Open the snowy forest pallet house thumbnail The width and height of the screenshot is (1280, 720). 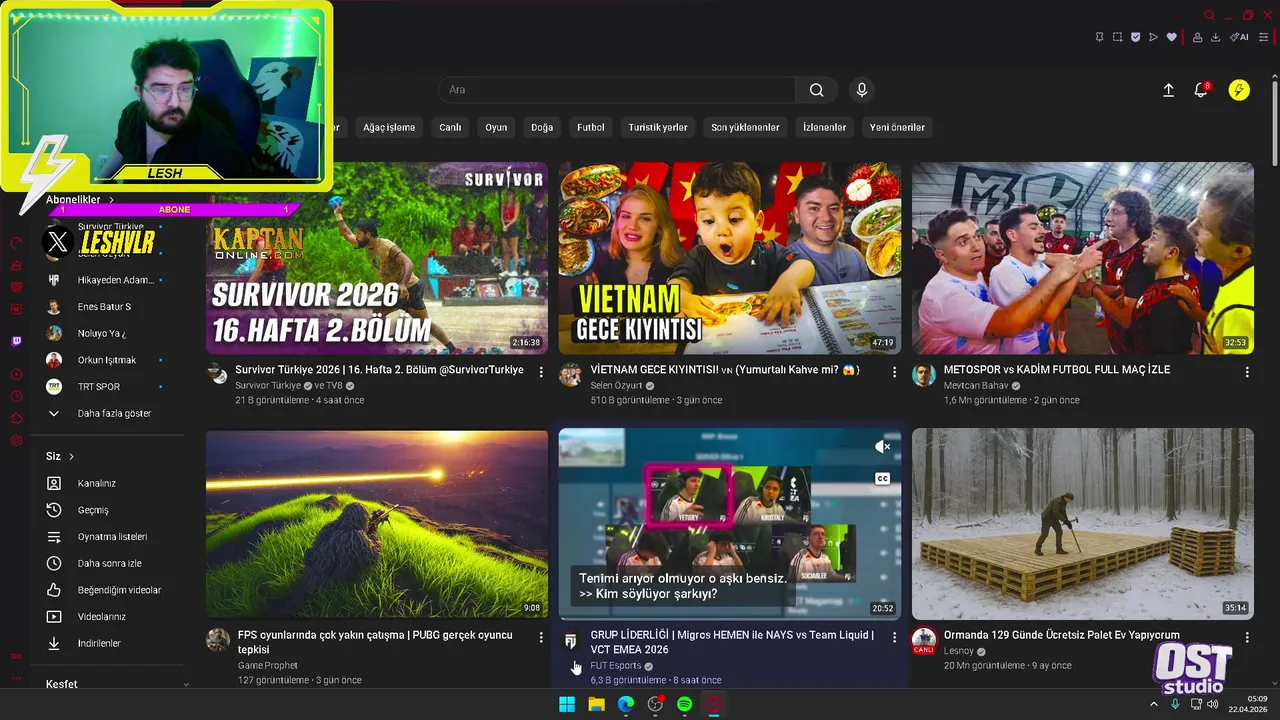(x=1083, y=524)
